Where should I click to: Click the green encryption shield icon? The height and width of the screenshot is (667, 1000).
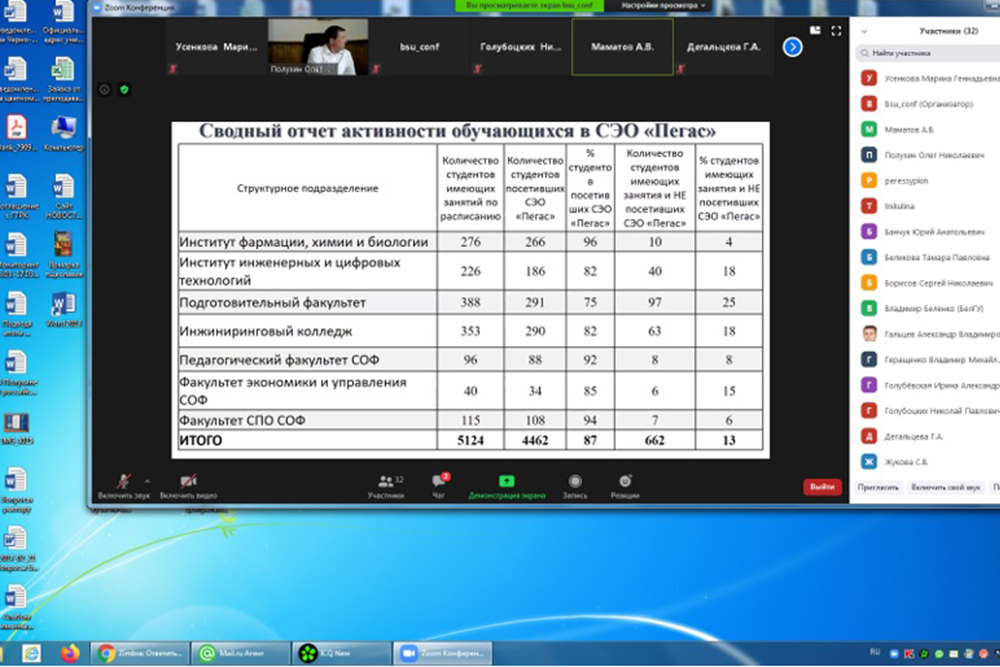click(x=124, y=89)
